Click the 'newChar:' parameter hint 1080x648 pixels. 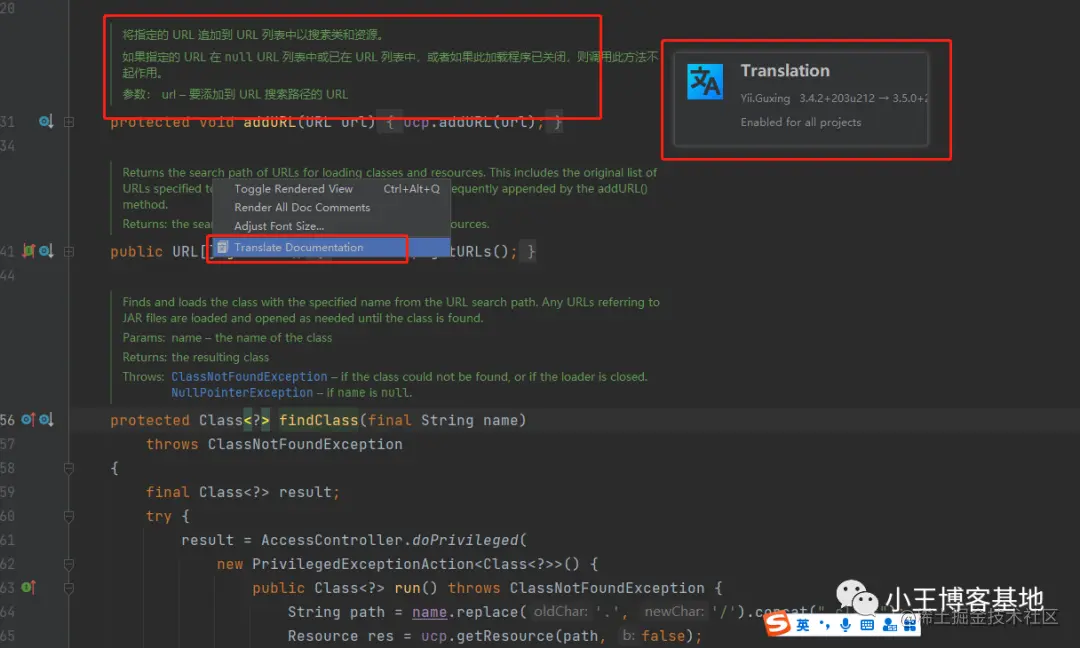(x=674, y=612)
